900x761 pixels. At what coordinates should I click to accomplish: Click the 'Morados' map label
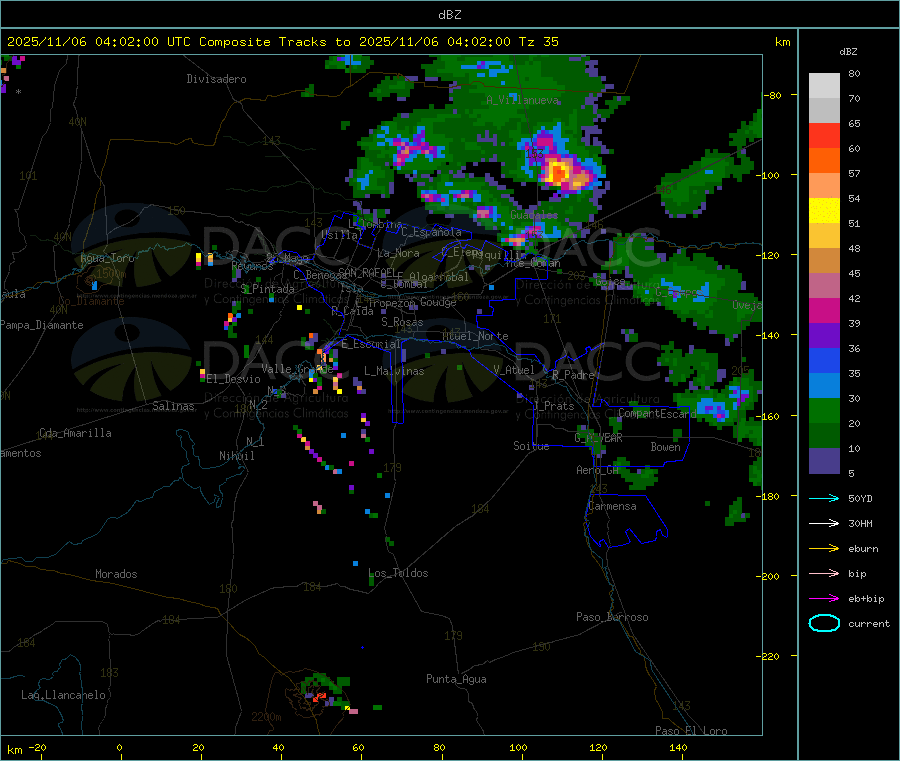click(116, 574)
